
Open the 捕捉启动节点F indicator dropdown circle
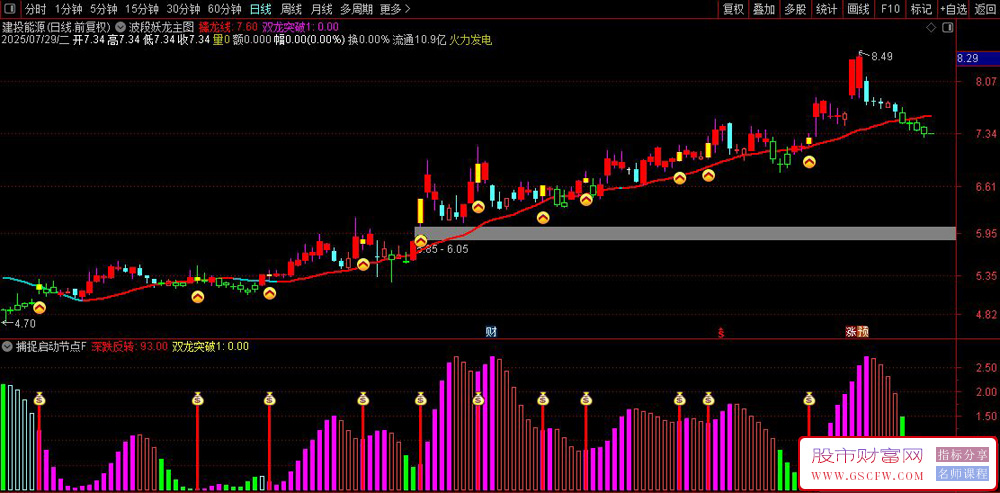coord(7,347)
